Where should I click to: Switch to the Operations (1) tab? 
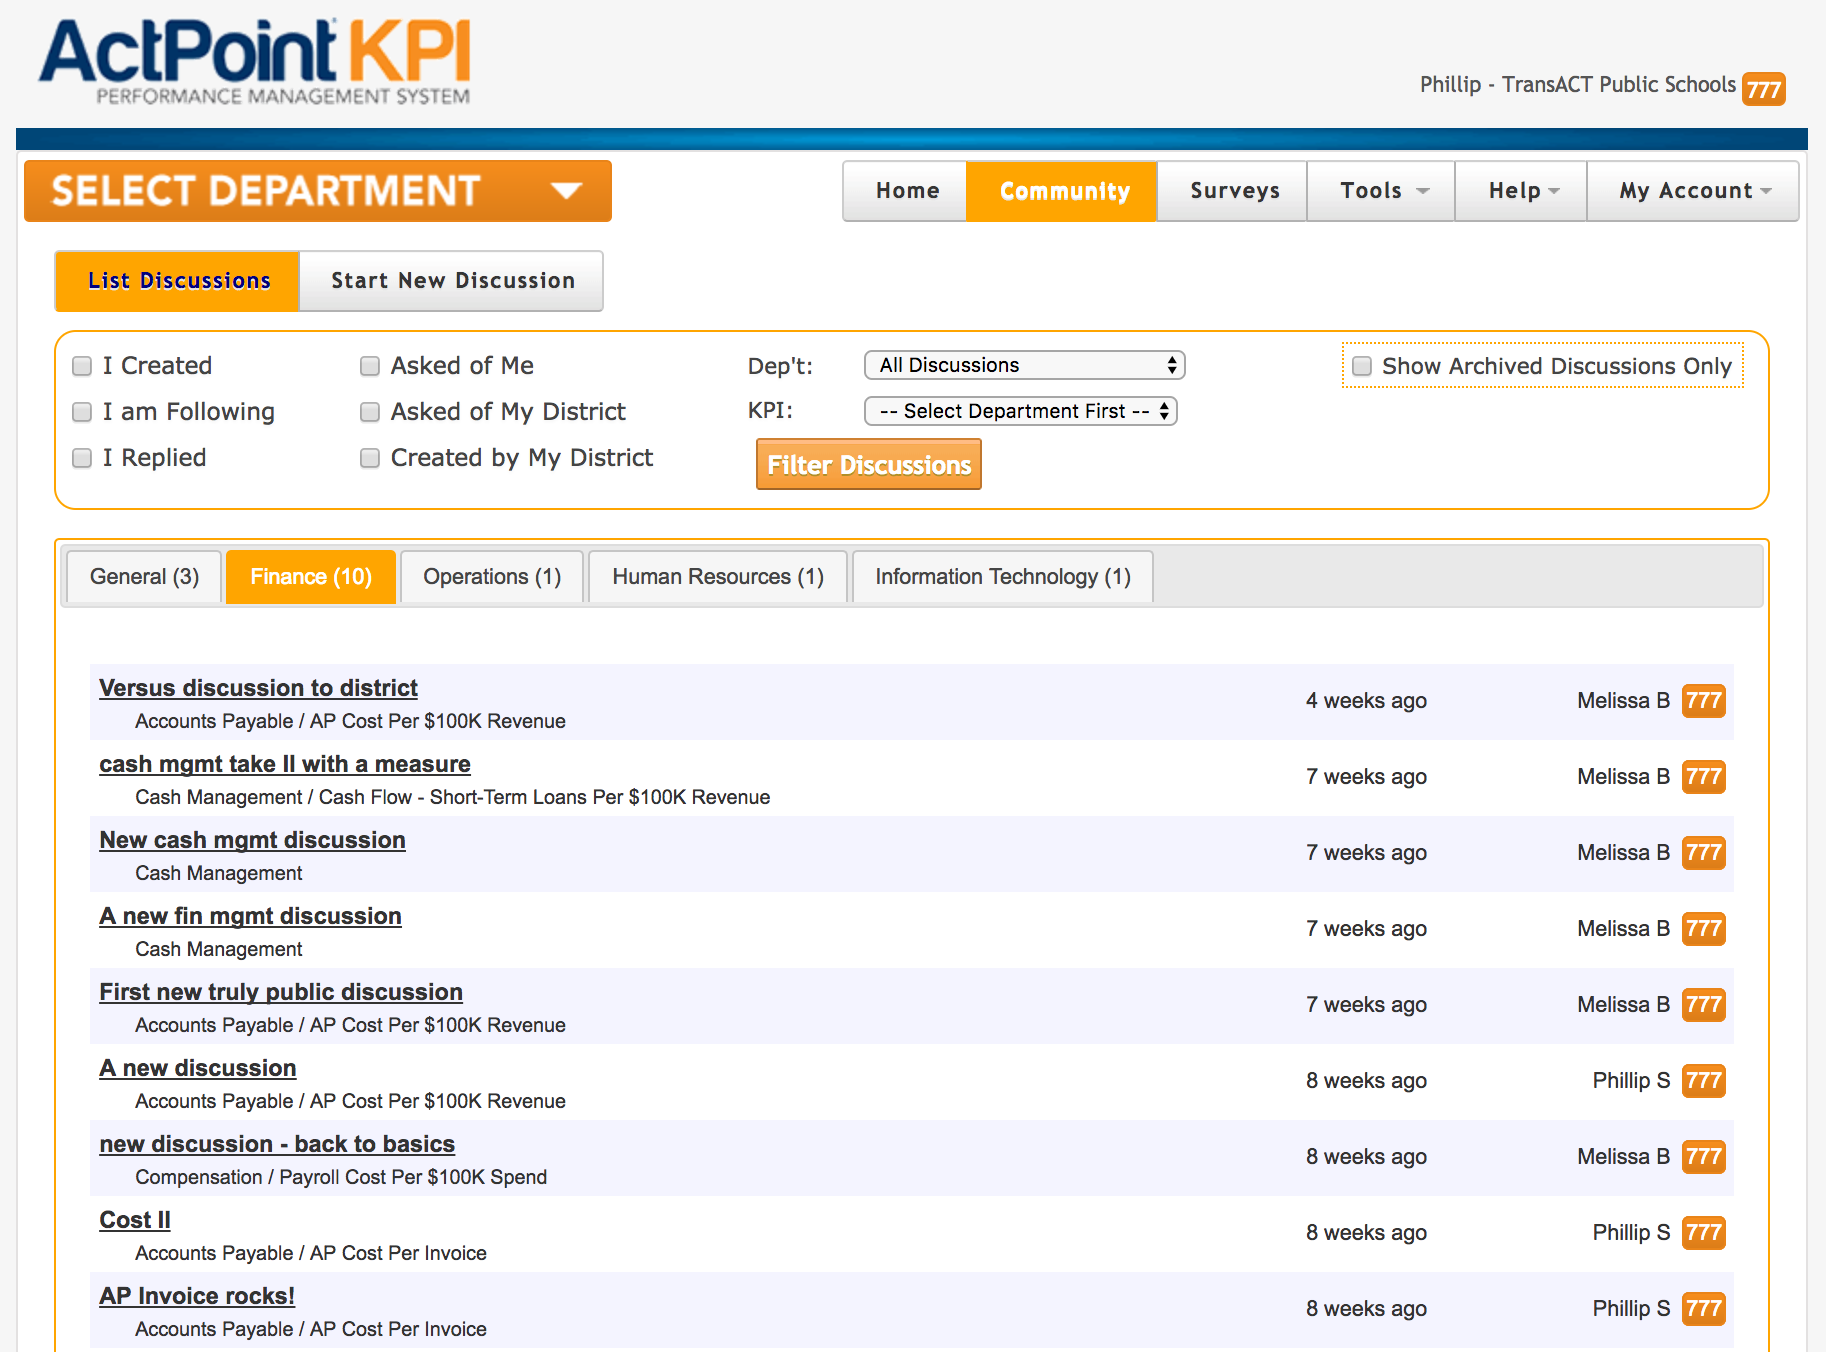(492, 577)
